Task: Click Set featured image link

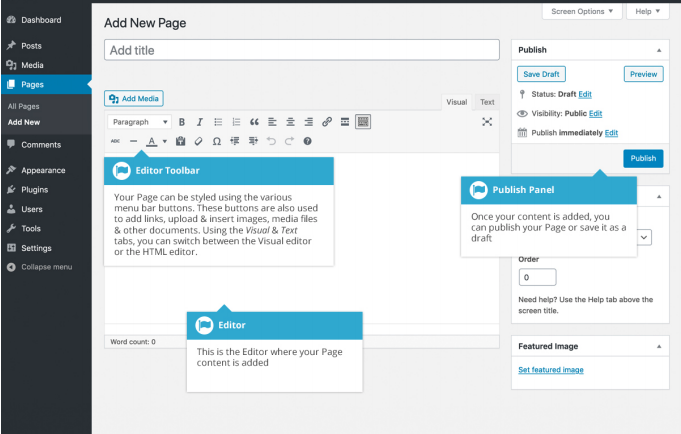Action: click(x=551, y=370)
